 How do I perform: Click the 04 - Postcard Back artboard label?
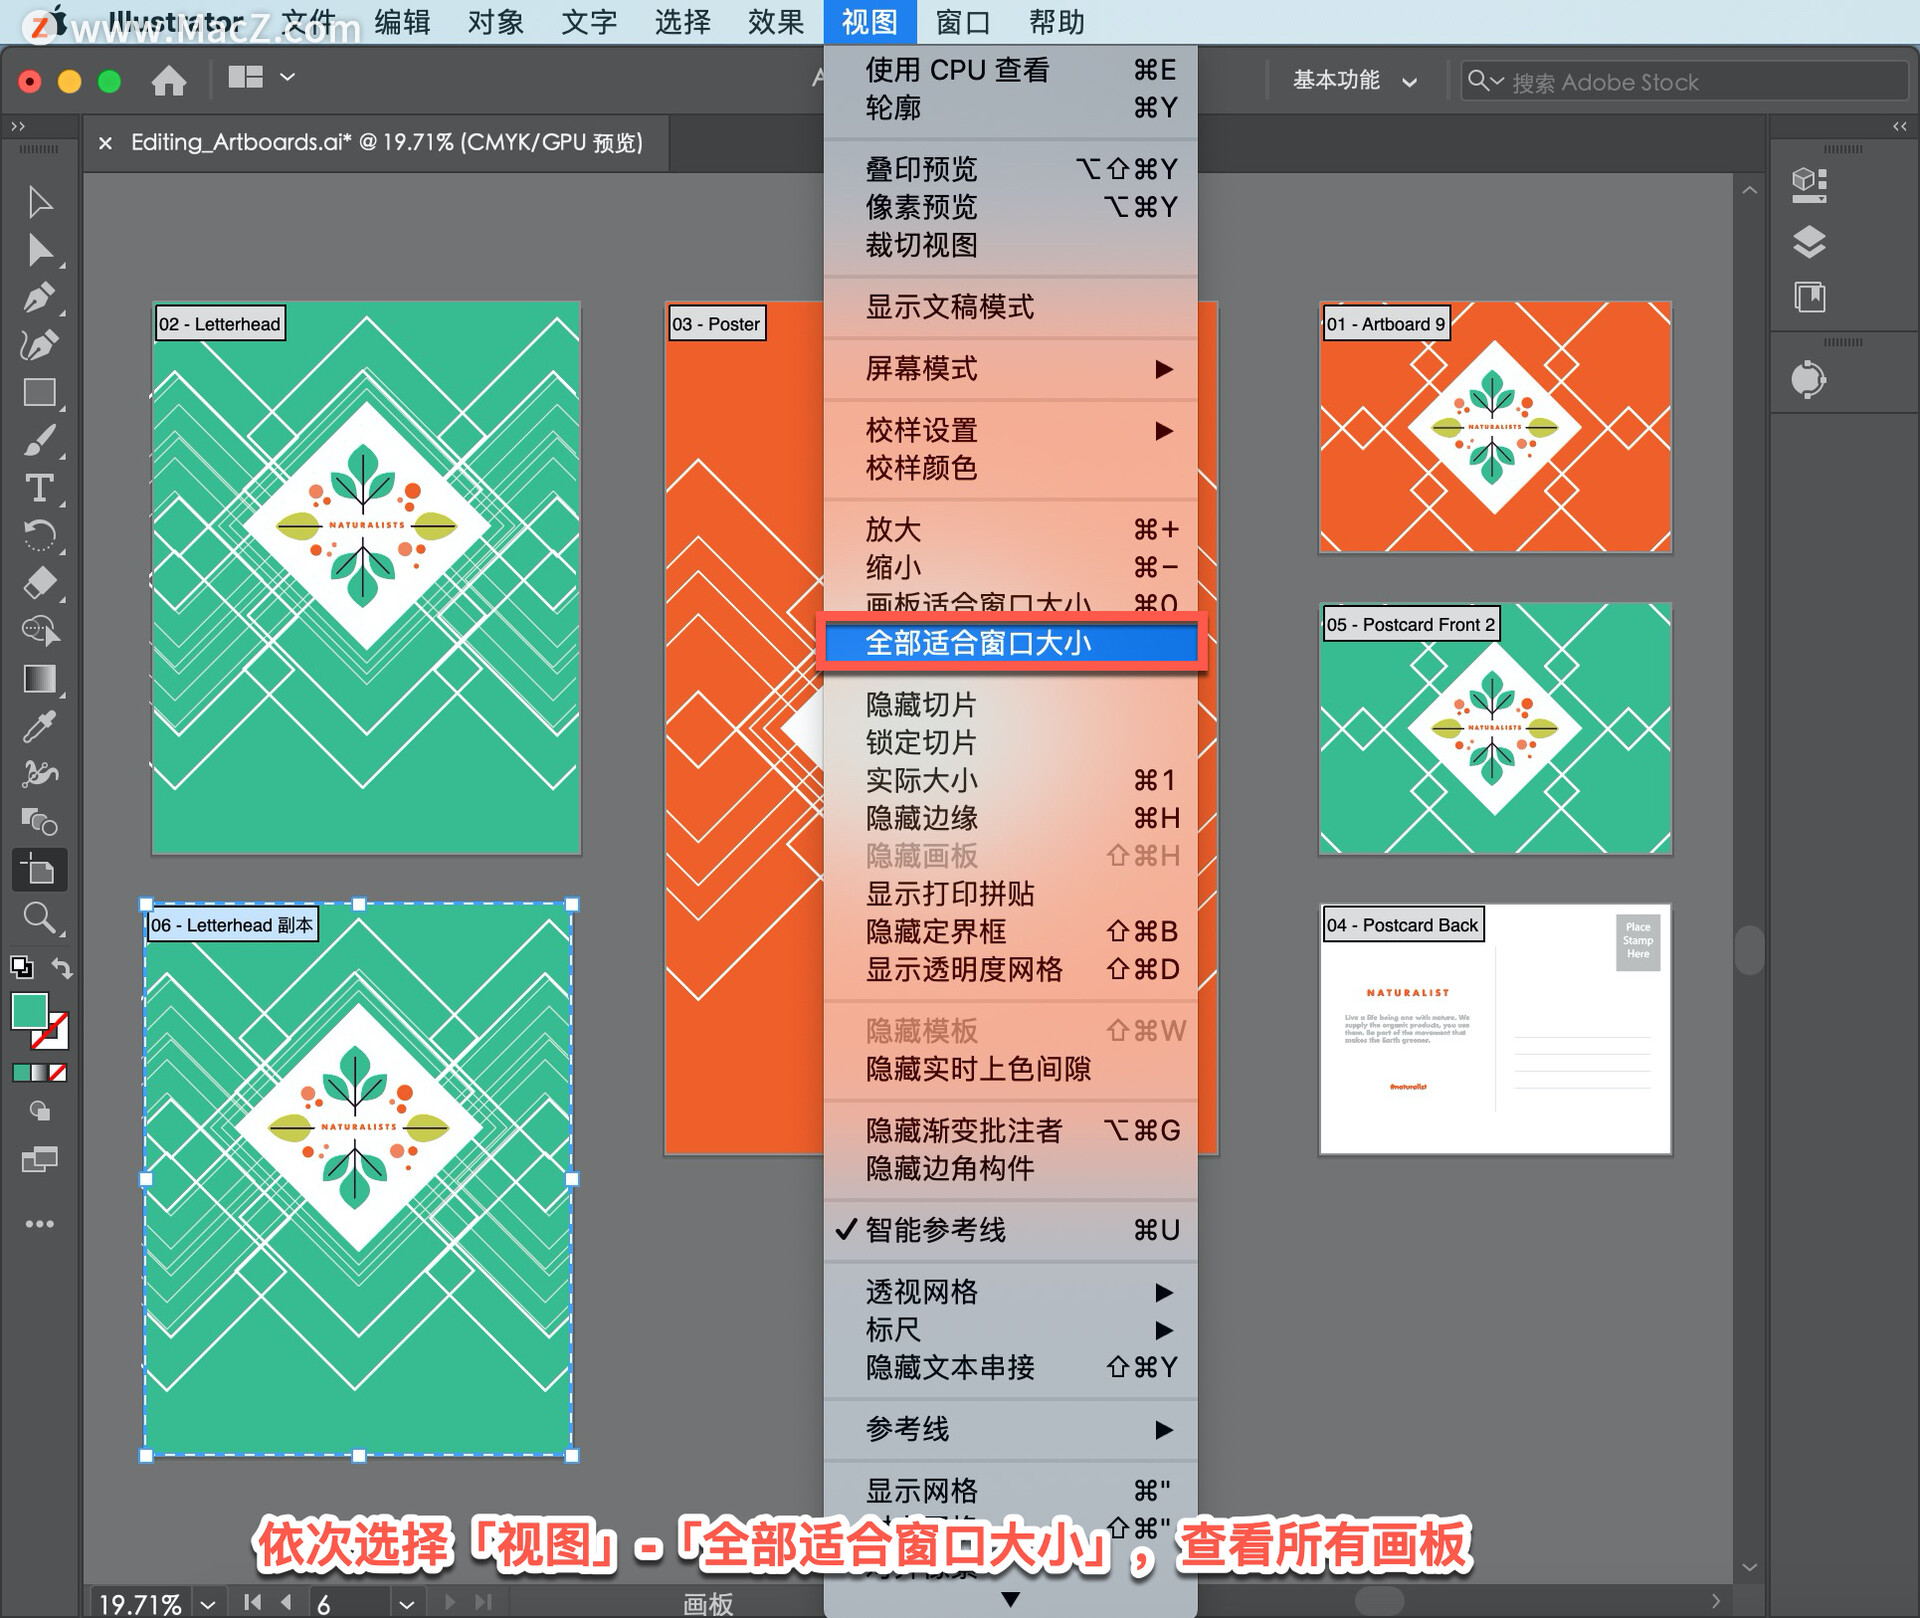[1402, 925]
